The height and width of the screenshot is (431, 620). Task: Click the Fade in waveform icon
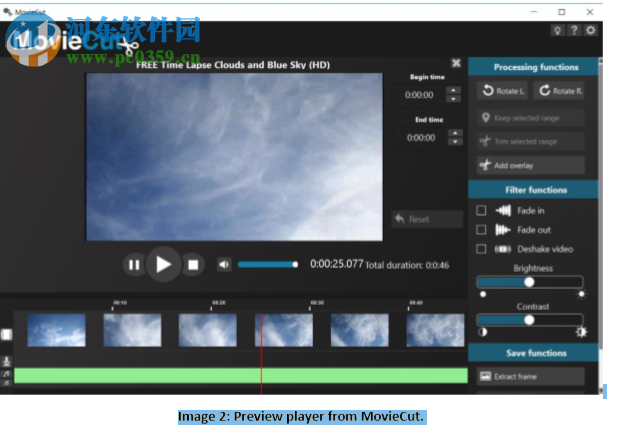[x=503, y=210]
